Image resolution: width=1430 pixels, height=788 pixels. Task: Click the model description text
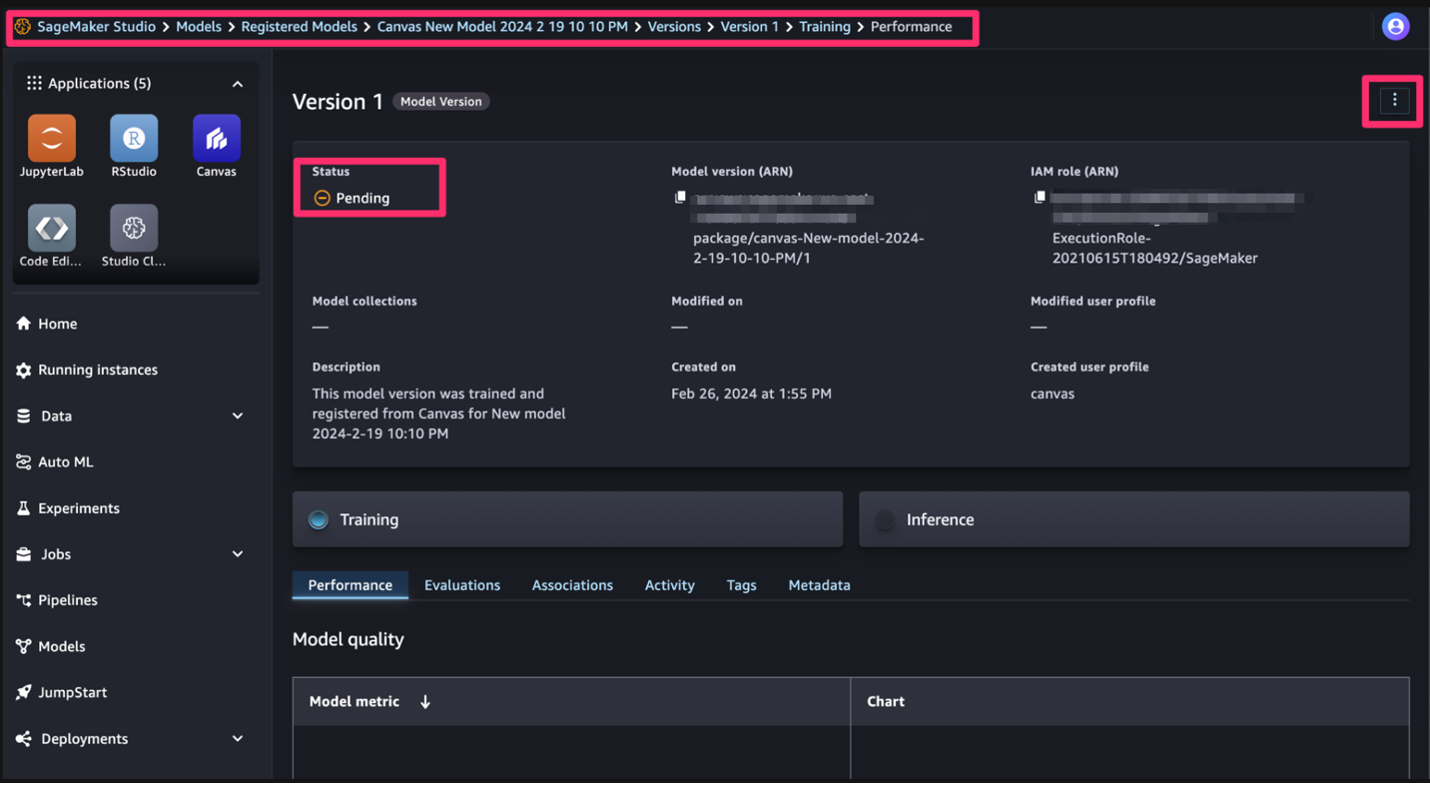439,414
